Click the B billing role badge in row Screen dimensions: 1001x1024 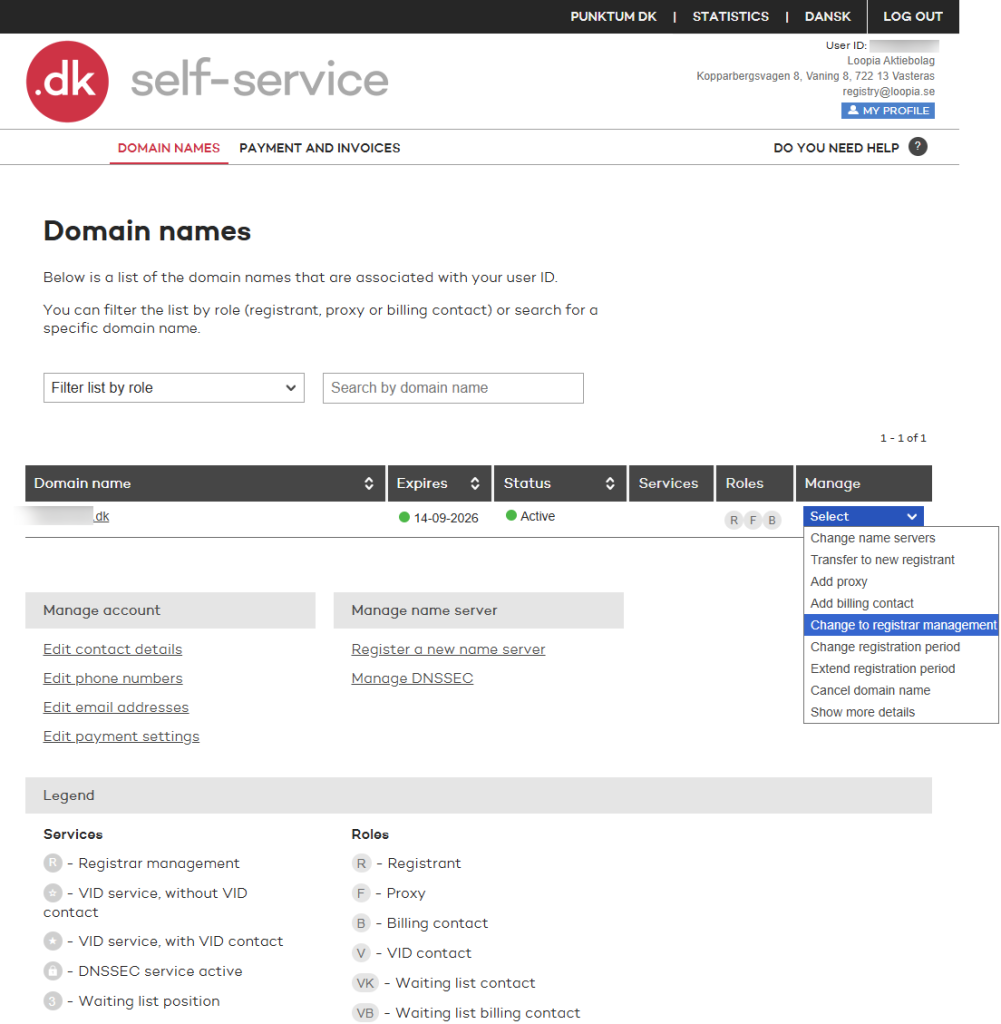[771, 520]
